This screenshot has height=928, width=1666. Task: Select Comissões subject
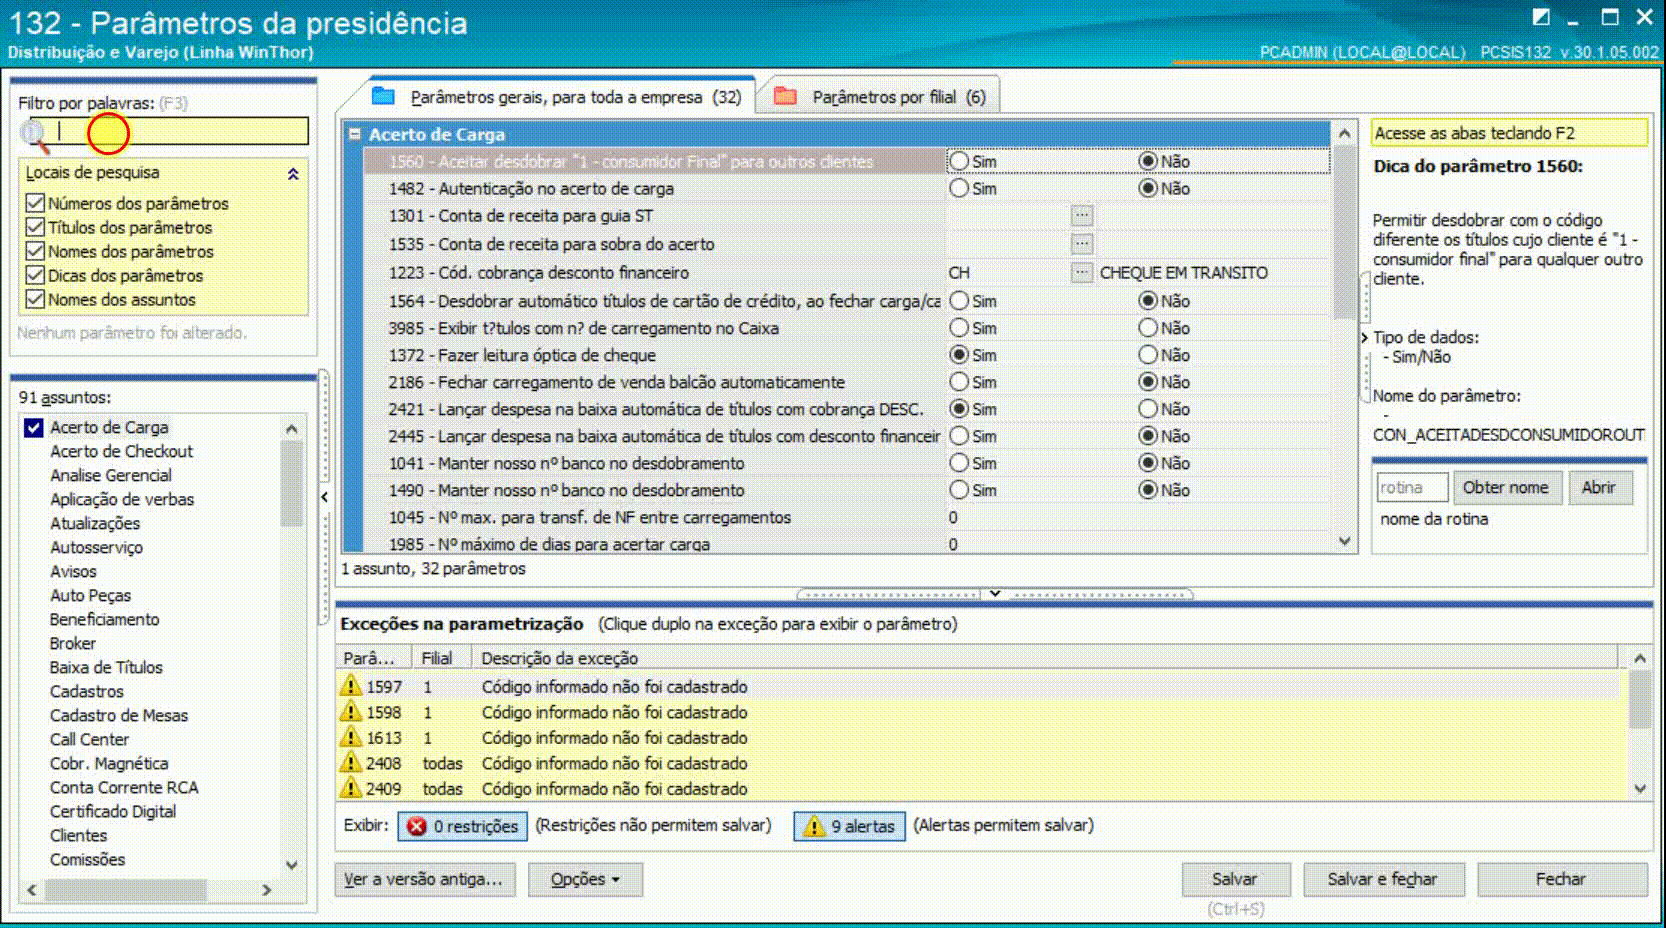coord(88,859)
